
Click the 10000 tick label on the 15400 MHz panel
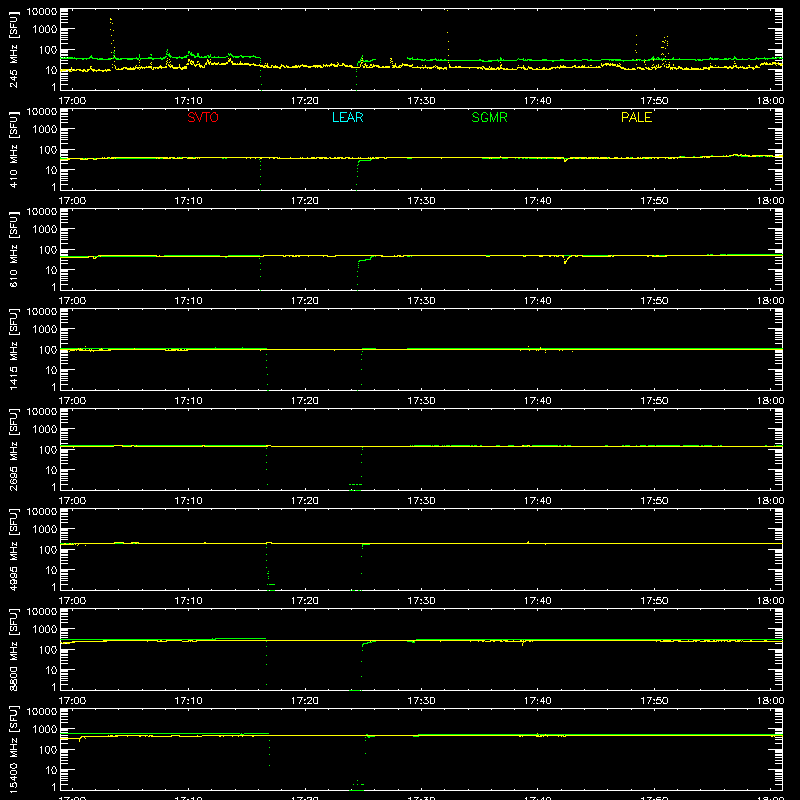pos(42,712)
